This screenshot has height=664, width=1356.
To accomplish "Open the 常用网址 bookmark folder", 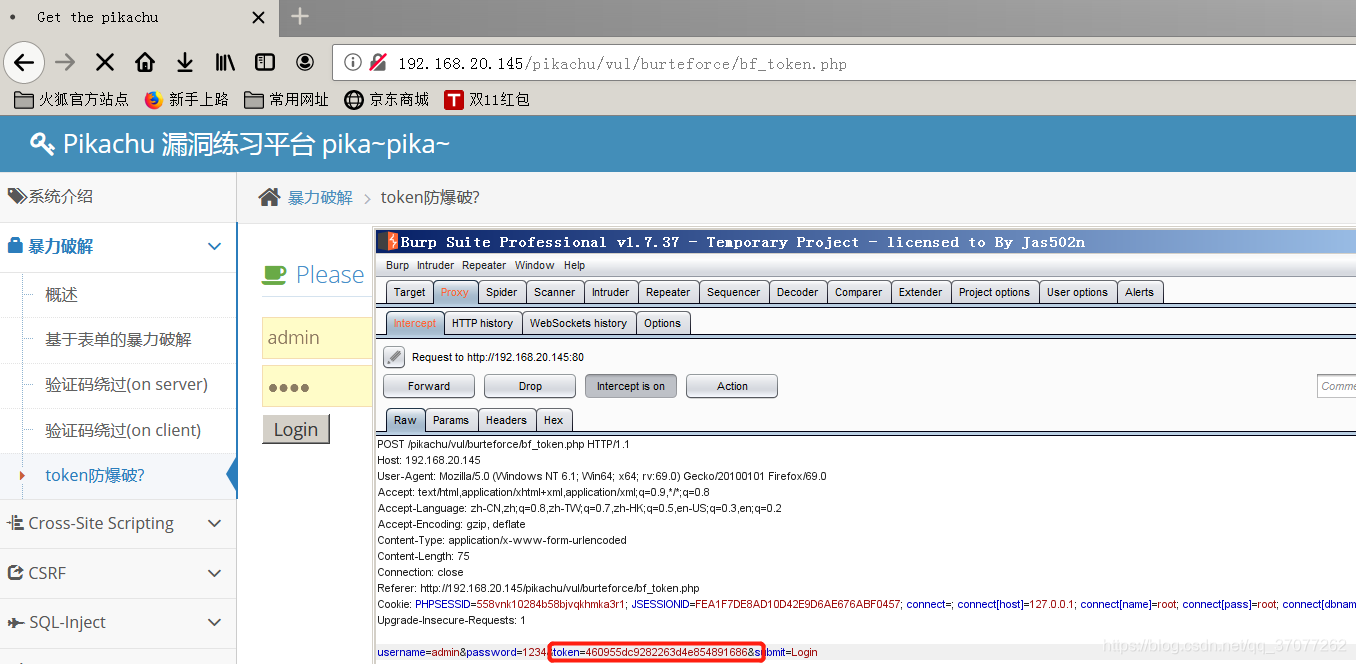I will (x=286, y=99).
